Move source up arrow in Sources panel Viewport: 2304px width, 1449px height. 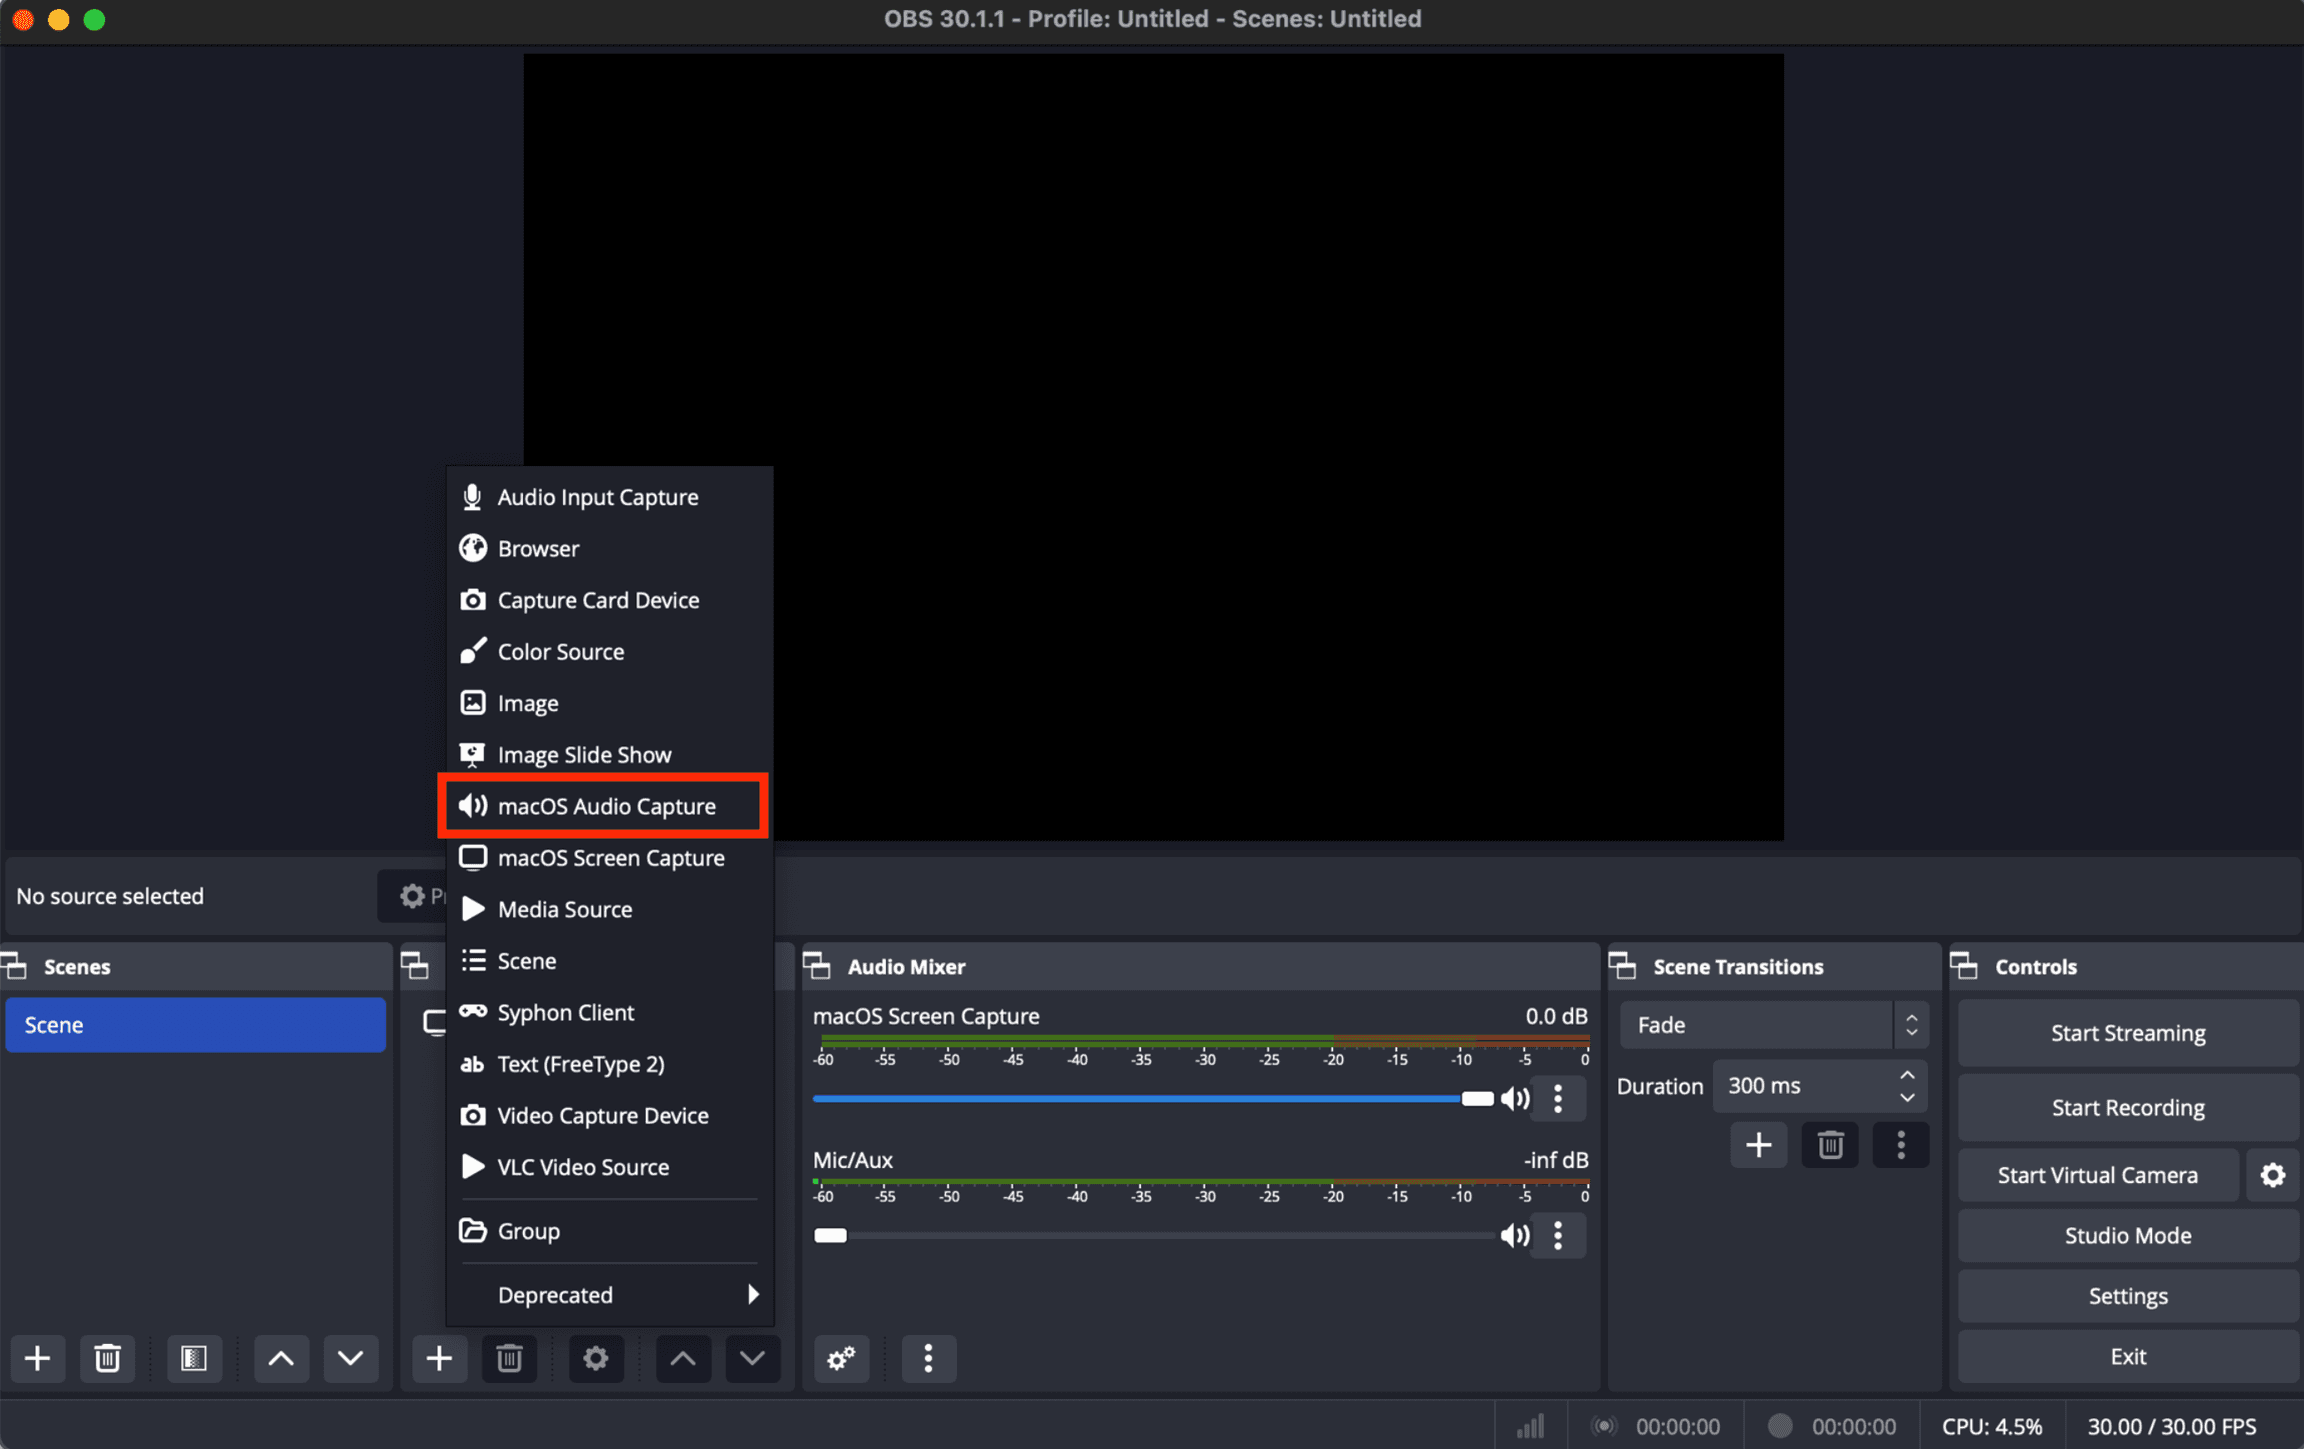pos(683,1358)
